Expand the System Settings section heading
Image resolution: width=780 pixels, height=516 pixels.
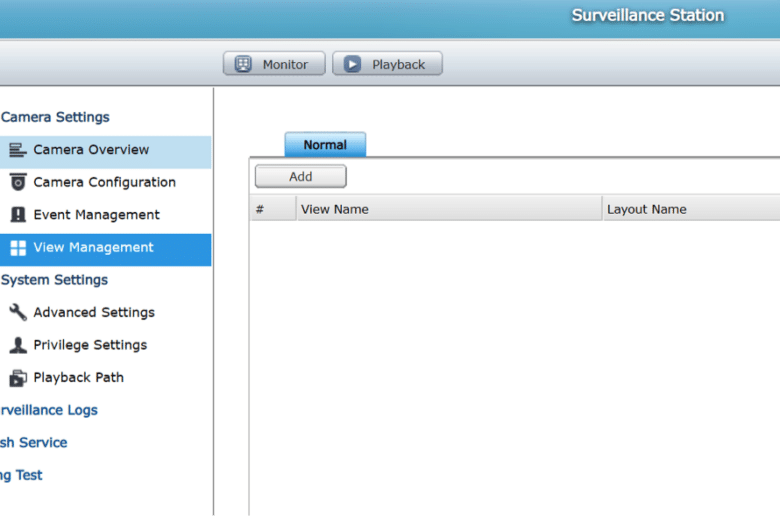click(x=54, y=280)
